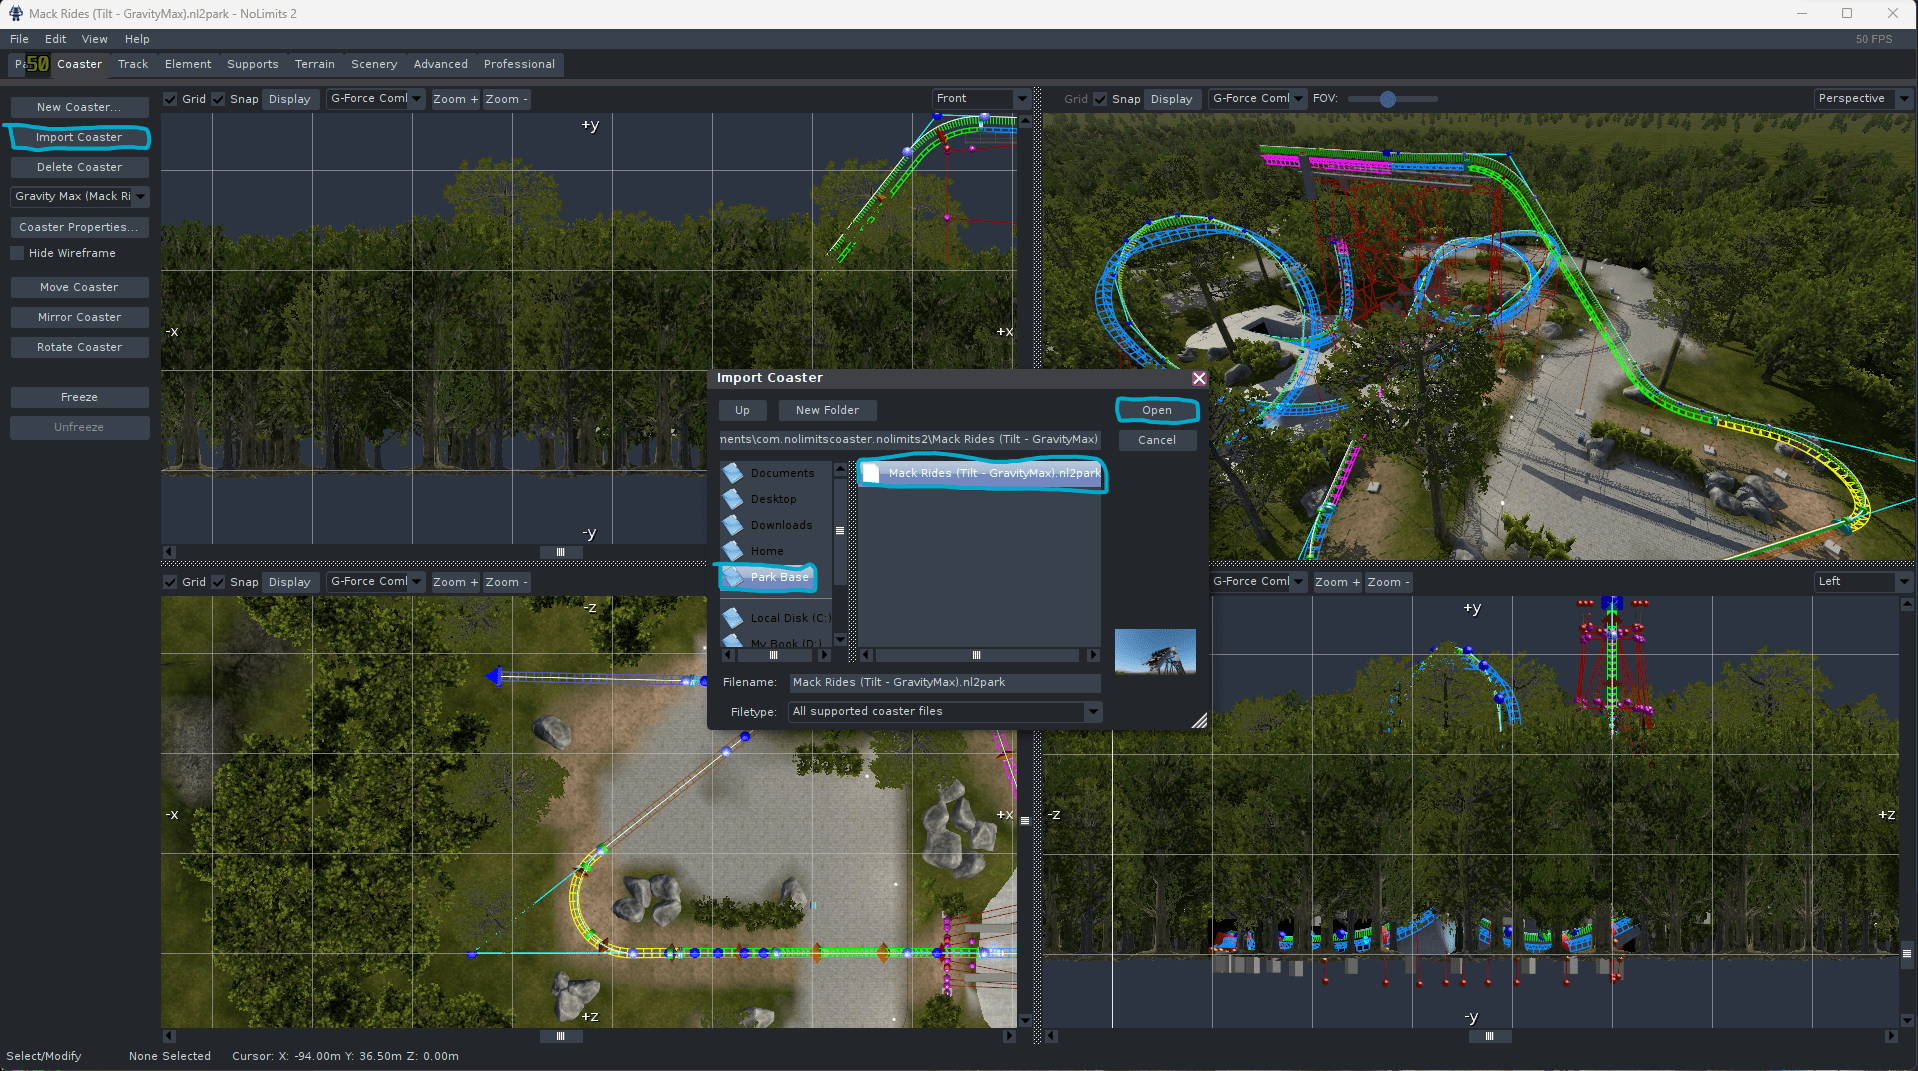
Task: Open Coaster Properties...
Action: (x=80, y=227)
